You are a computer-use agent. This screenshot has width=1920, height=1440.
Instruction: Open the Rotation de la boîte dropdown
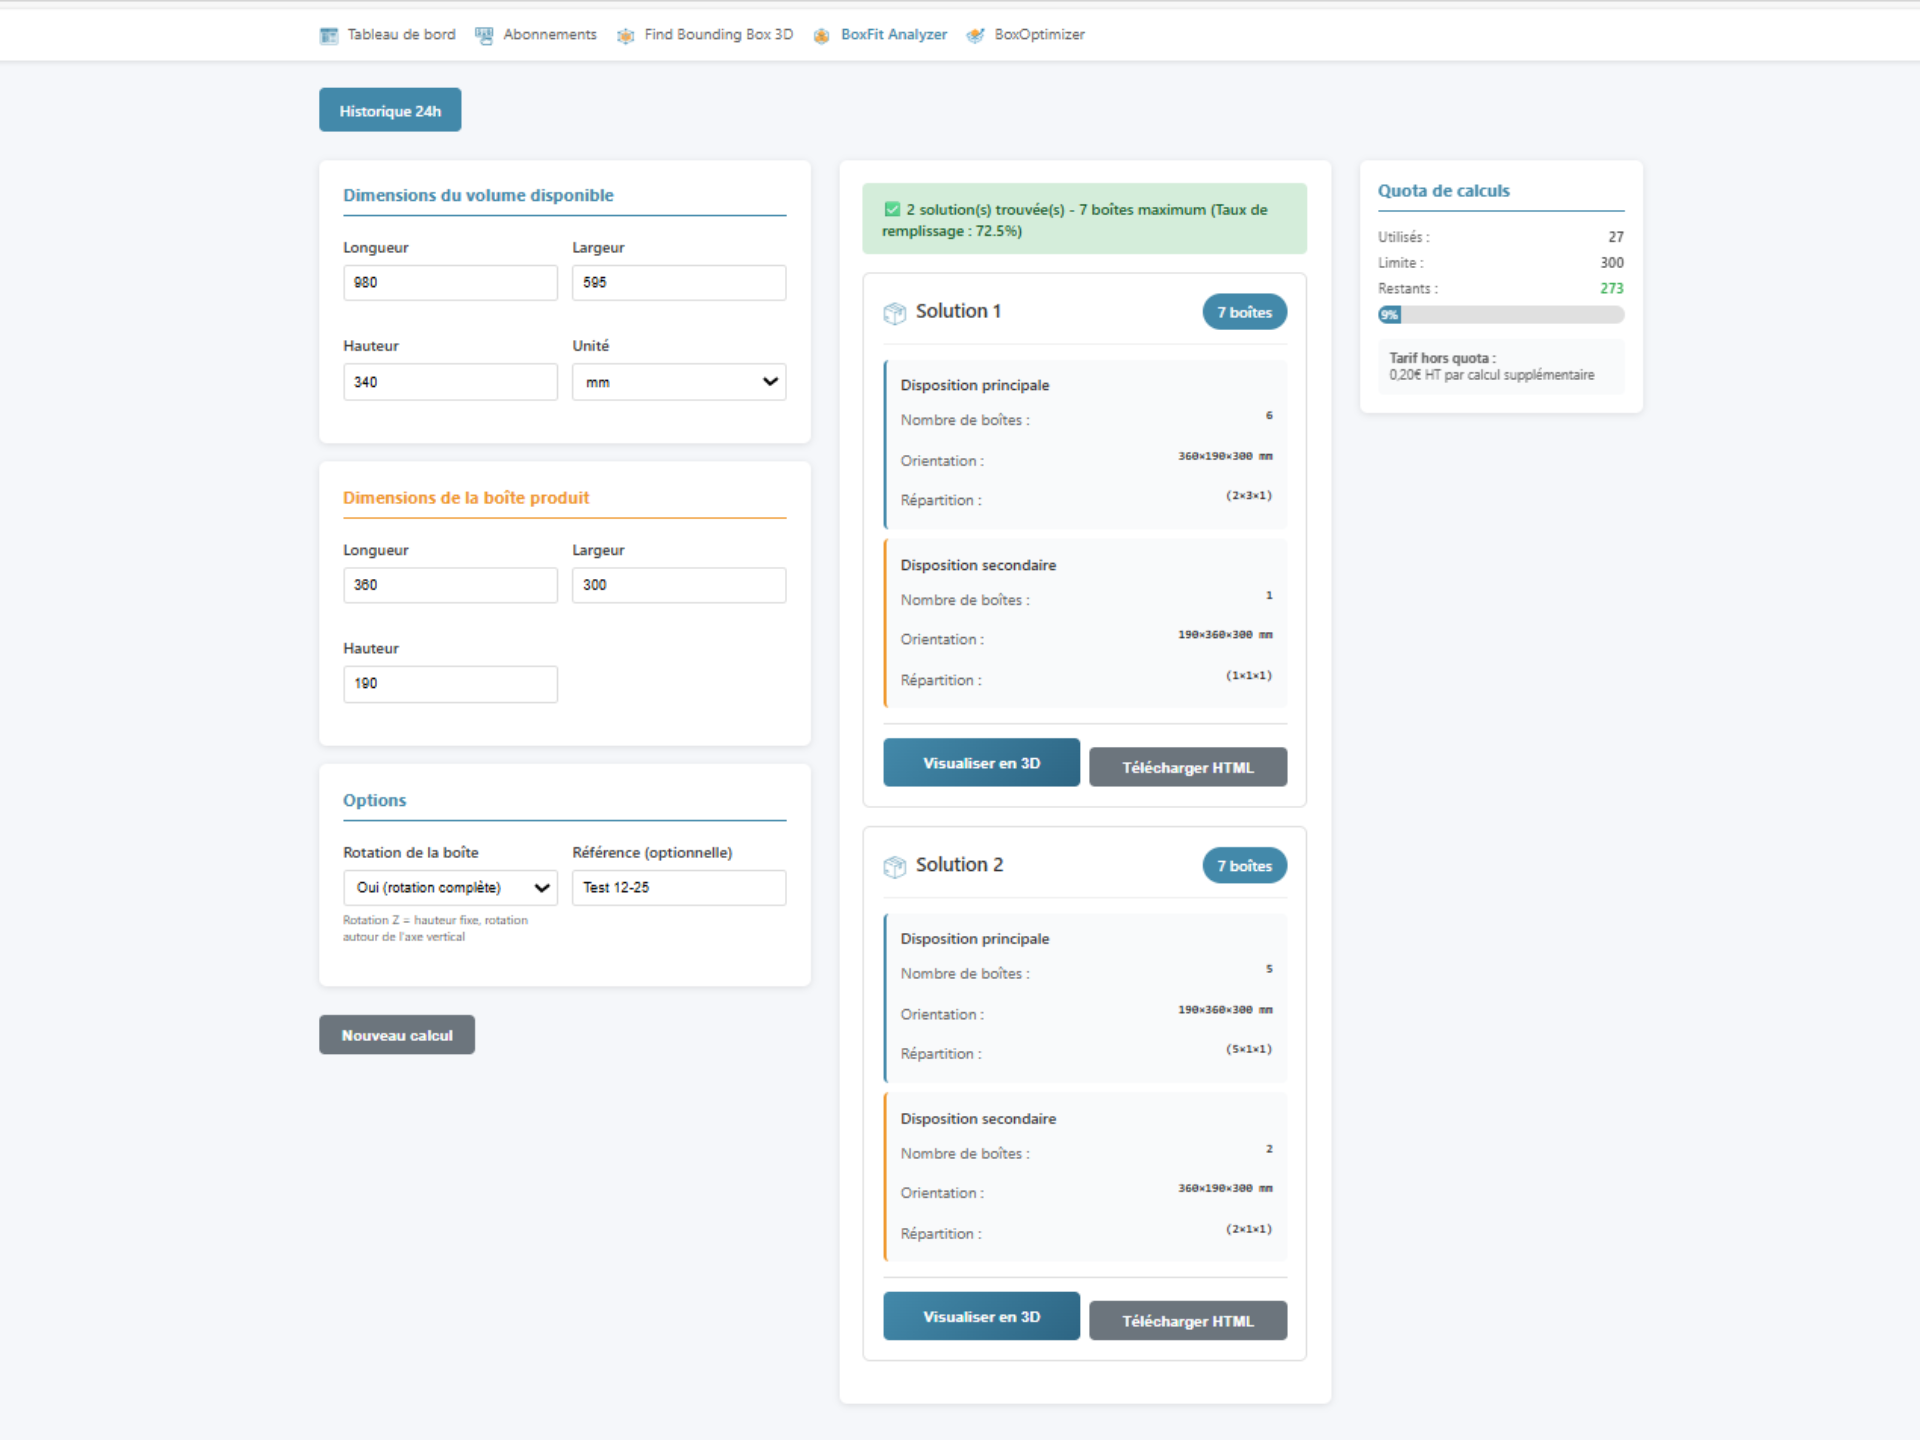click(450, 887)
